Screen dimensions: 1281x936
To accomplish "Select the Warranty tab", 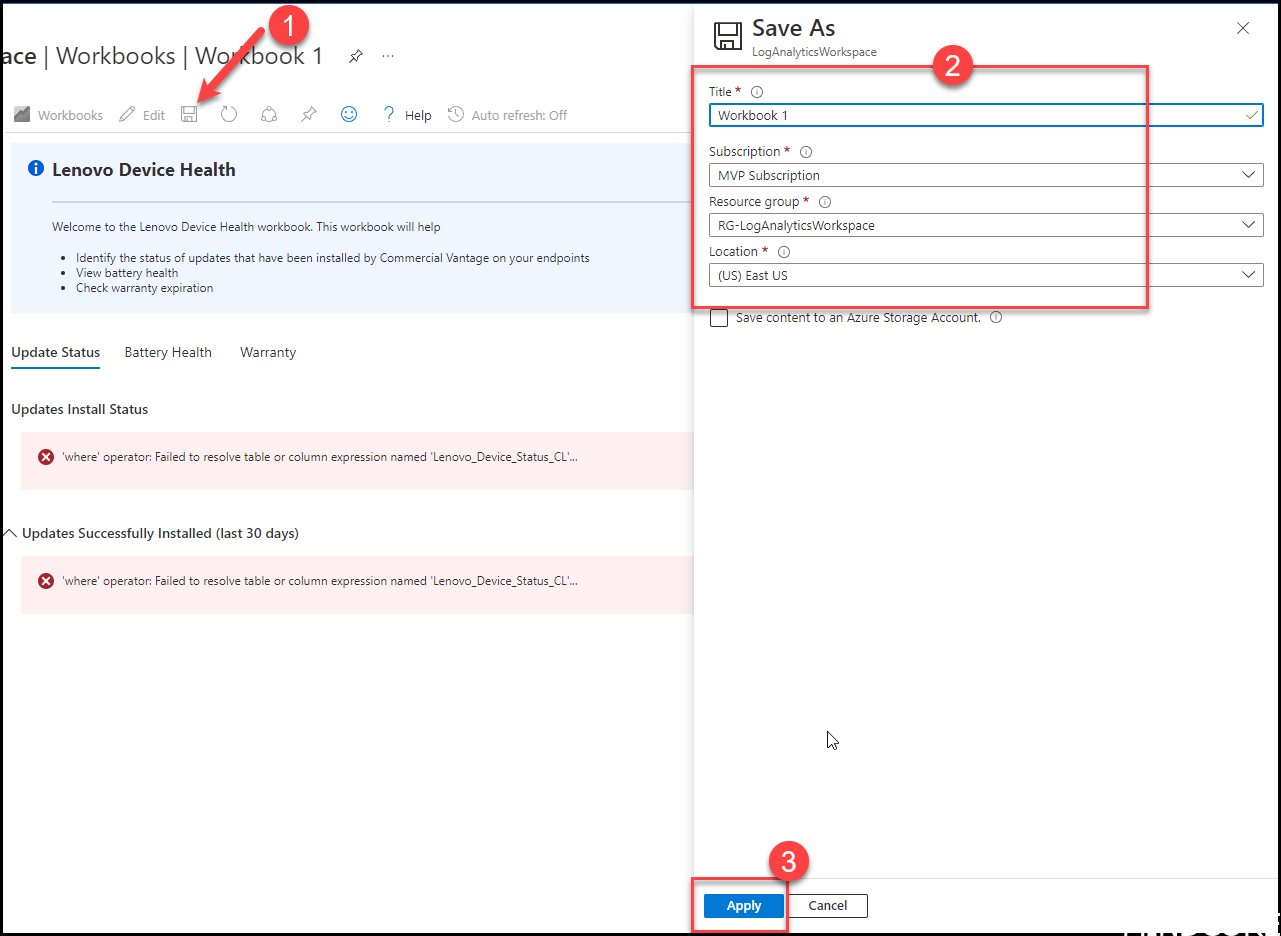I will coord(267,352).
